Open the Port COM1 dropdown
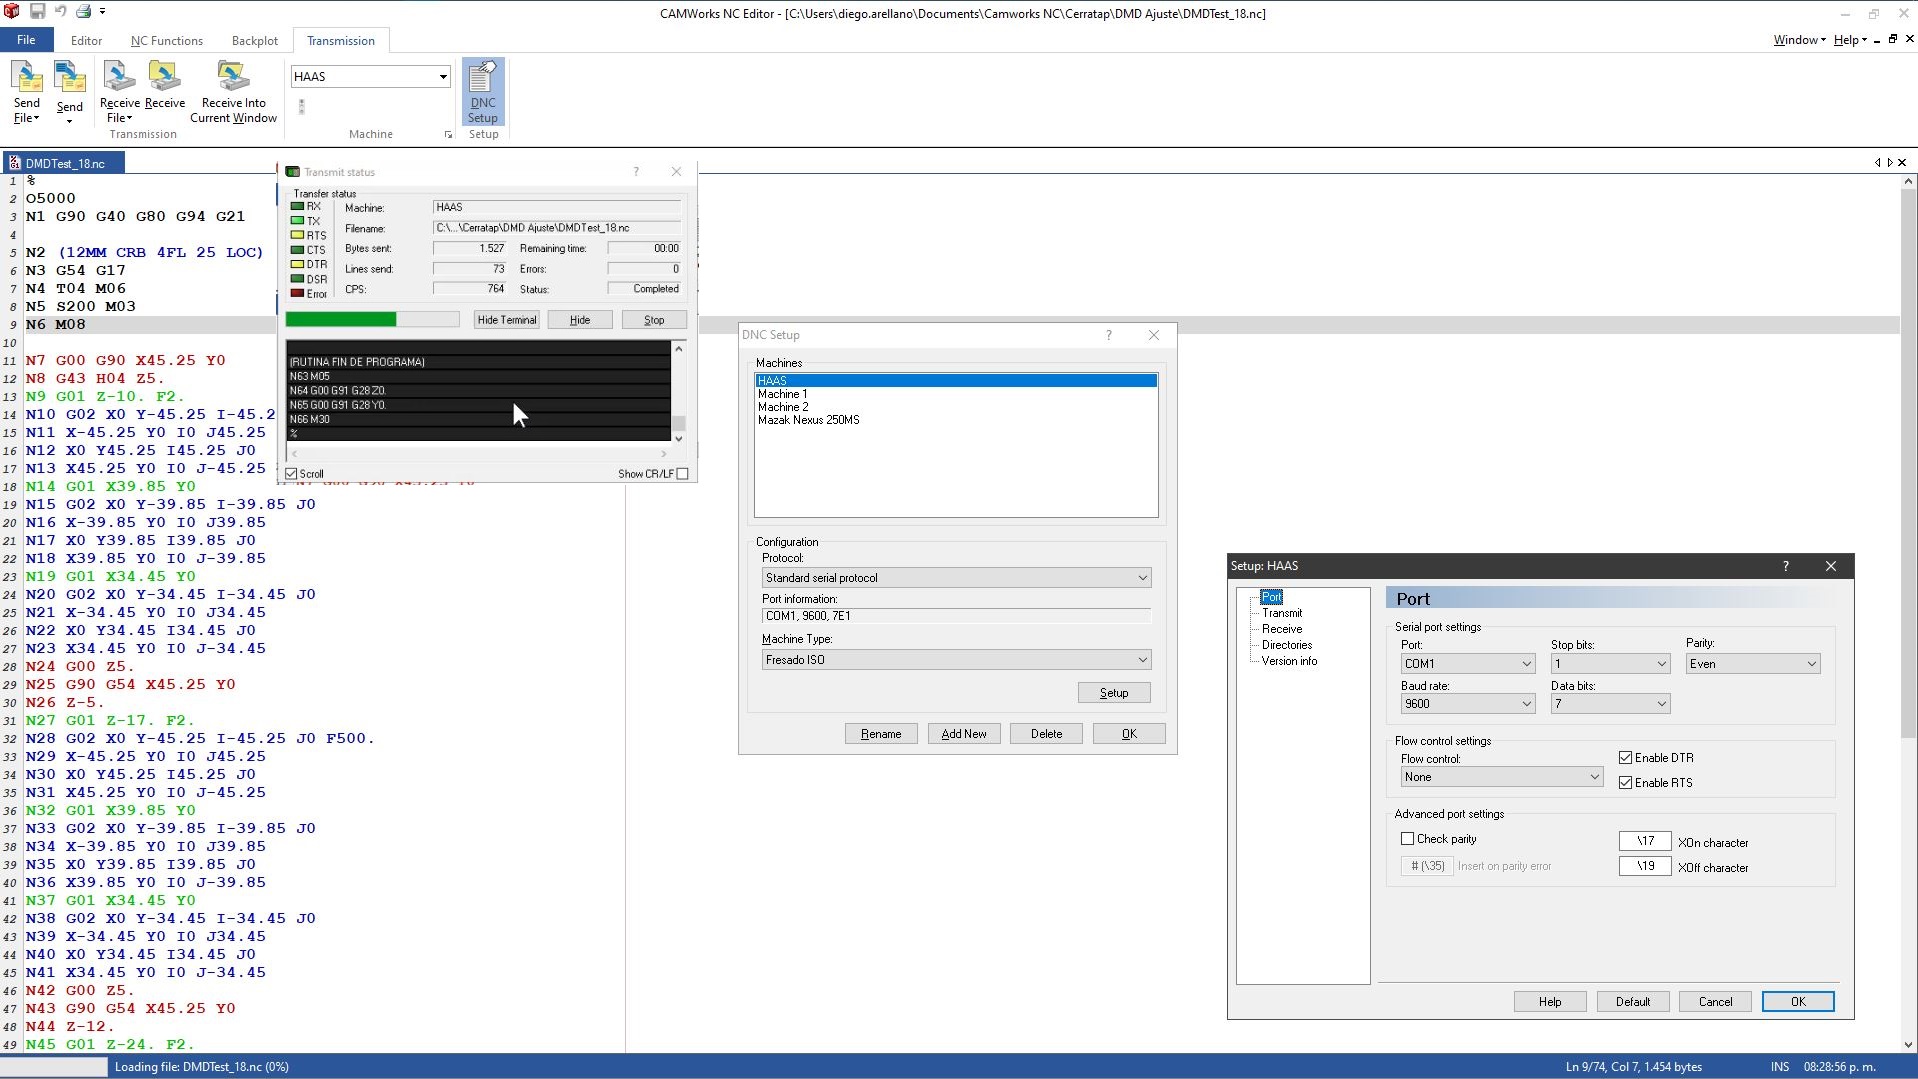This screenshot has width=1918, height=1079. (1468, 664)
